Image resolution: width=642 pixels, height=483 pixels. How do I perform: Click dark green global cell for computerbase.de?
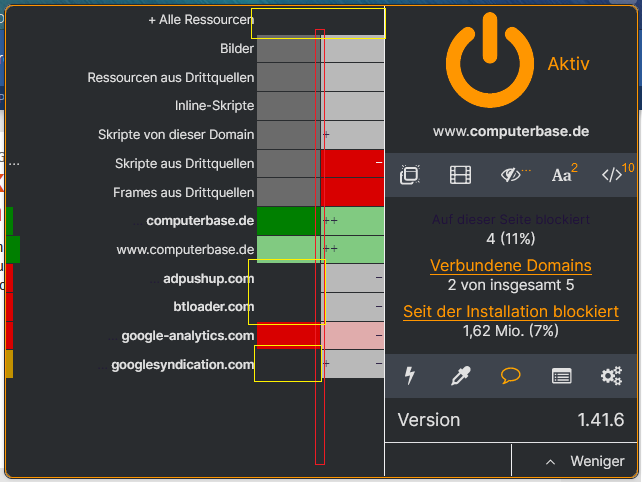coord(289,221)
